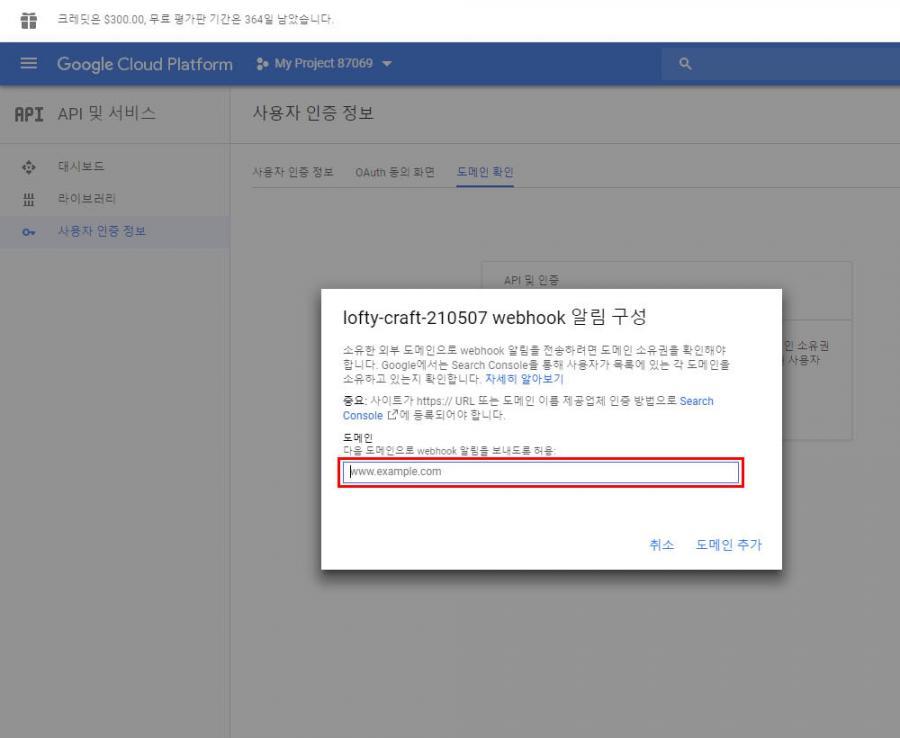Focus the www.example.com domain field
This screenshot has width=900, height=738.
pyautogui.click(x=540, y=472)
